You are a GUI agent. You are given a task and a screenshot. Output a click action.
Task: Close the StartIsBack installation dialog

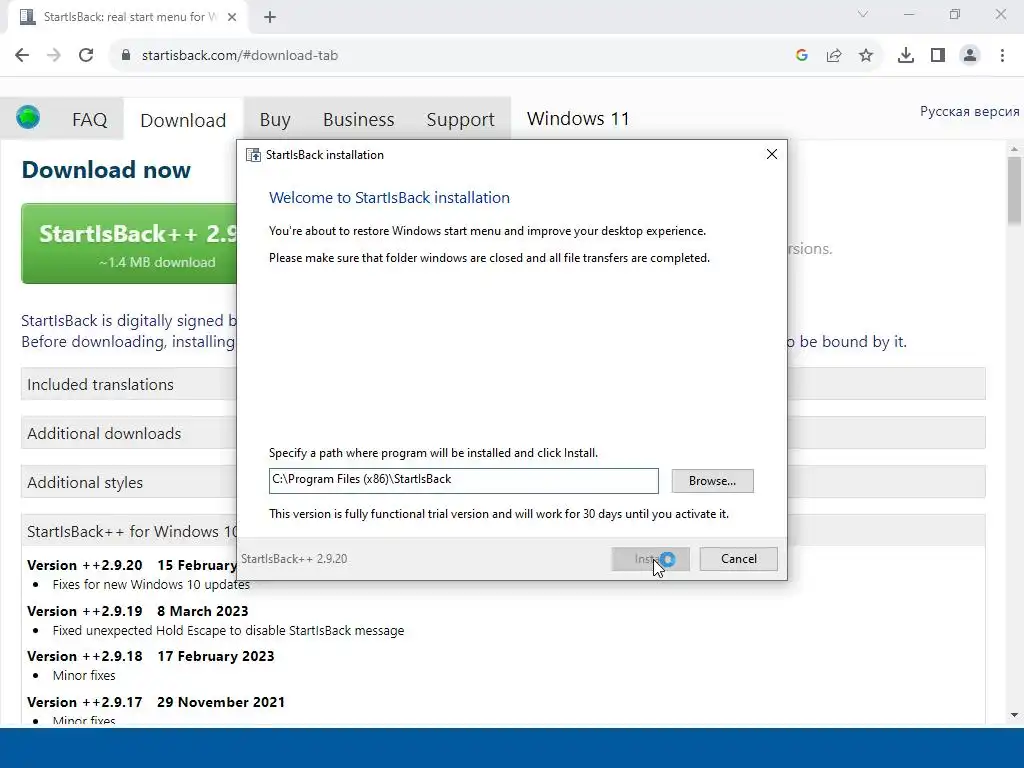click(x=772, y=154)
